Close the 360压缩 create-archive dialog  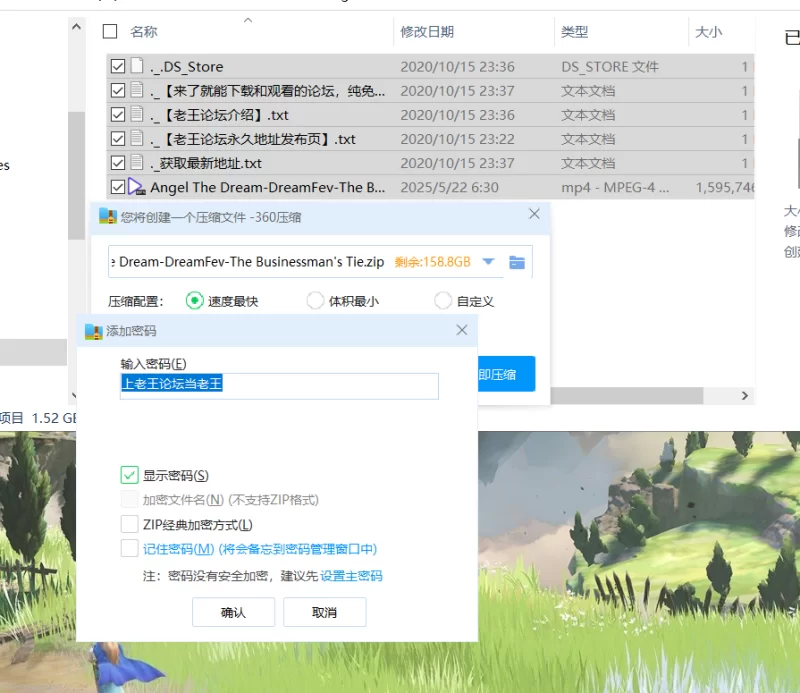point(534,214)
